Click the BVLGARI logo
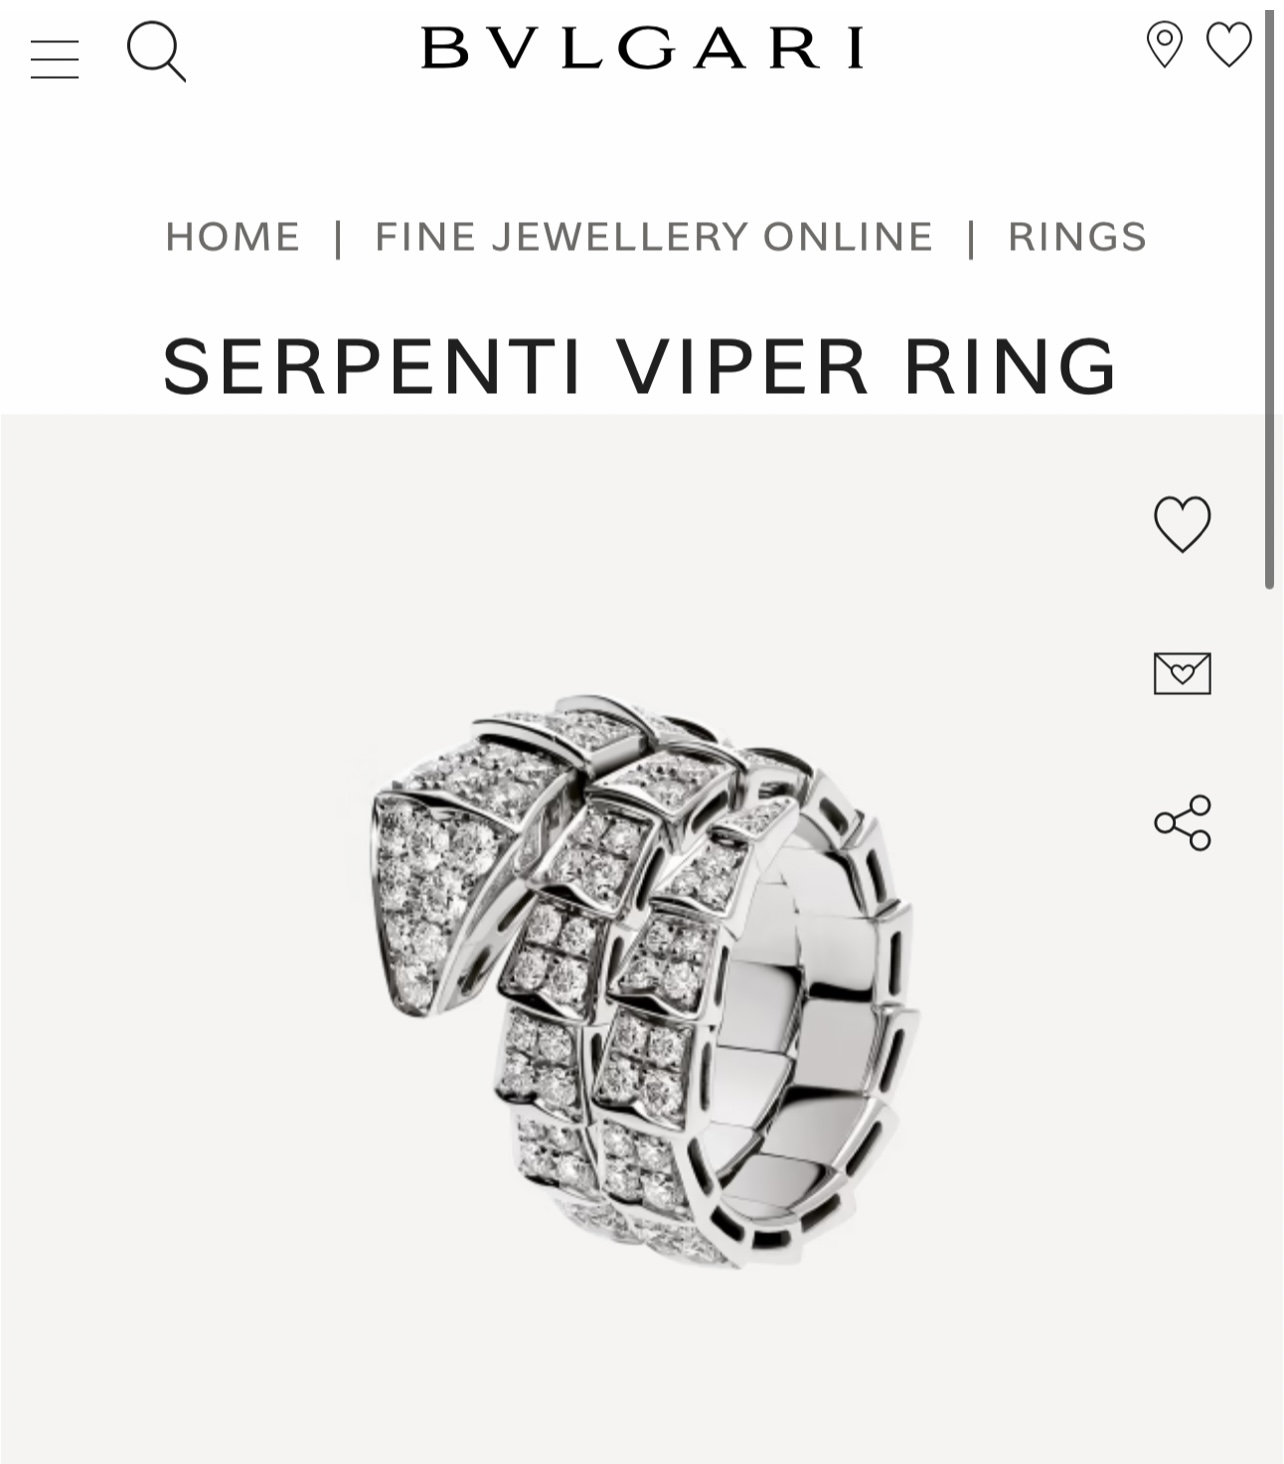The width and height of the screenshot is (1284, 1464). (642, 47)
